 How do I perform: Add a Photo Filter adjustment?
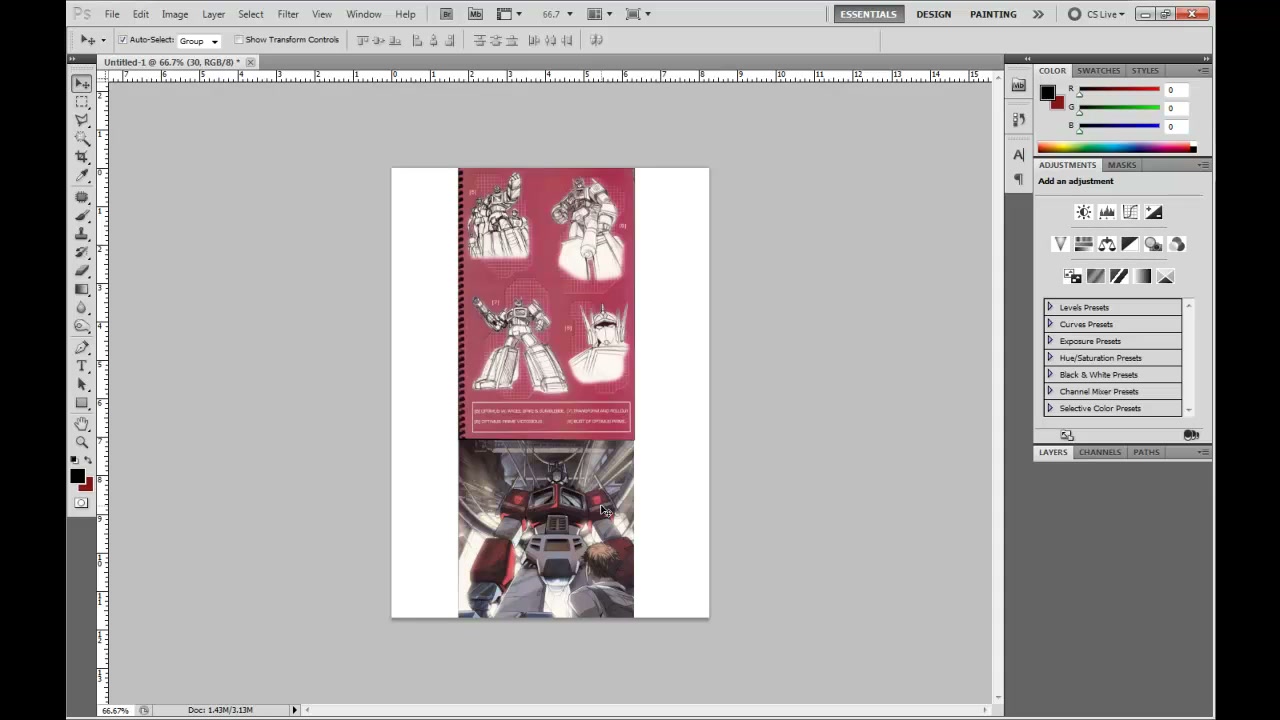pyautogui.click(x=1154, y=244)
